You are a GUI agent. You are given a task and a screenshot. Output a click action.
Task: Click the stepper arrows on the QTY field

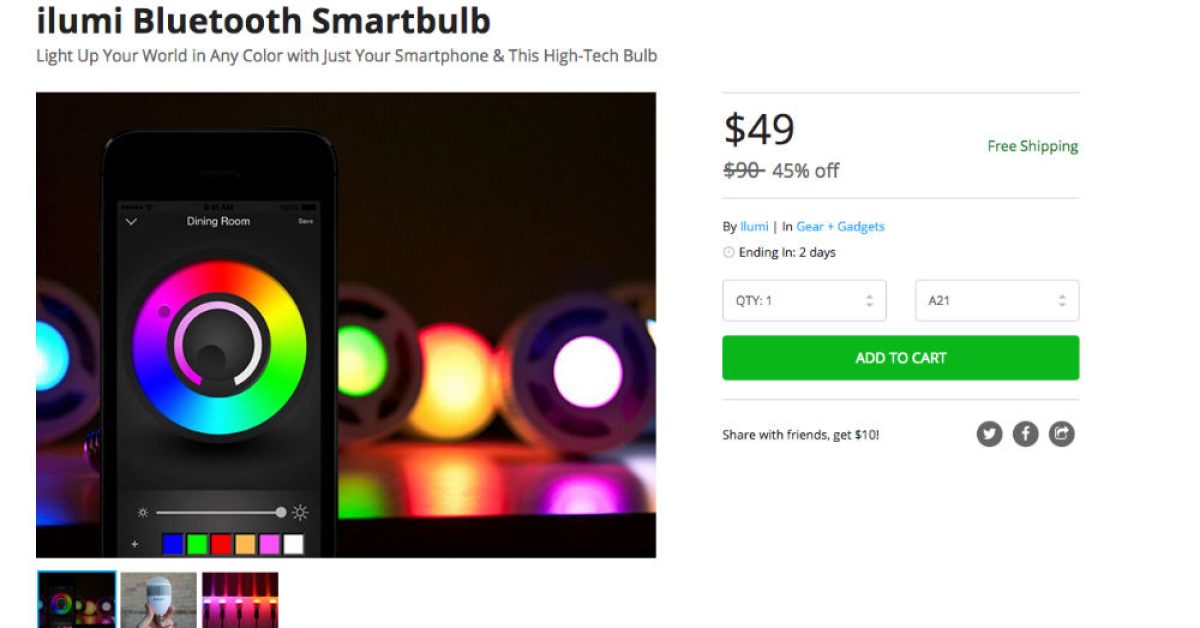pos(869,300)
